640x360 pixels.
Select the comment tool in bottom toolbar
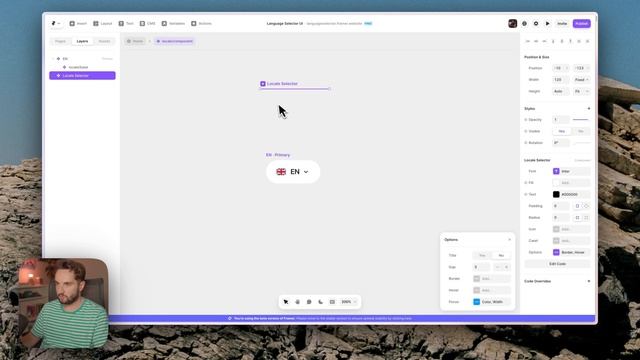(309, 302)
